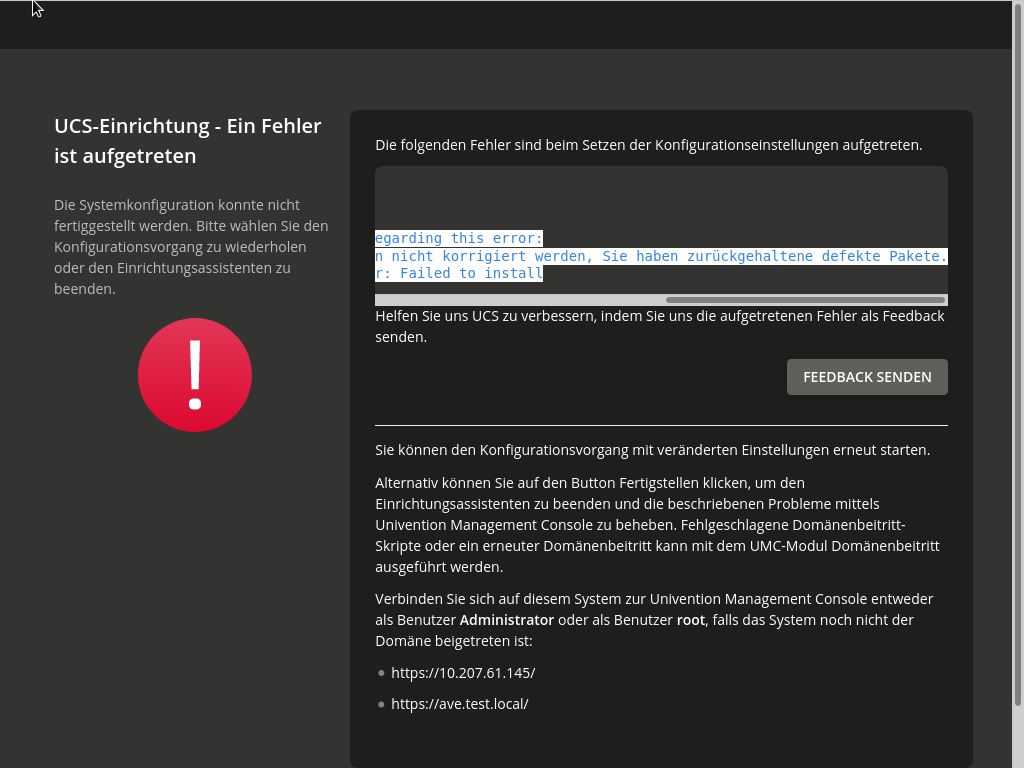Viewport: 1024px width, 768px height.
Task: Select the "egarding this error:" log line
Action: (x=458, y=238)
